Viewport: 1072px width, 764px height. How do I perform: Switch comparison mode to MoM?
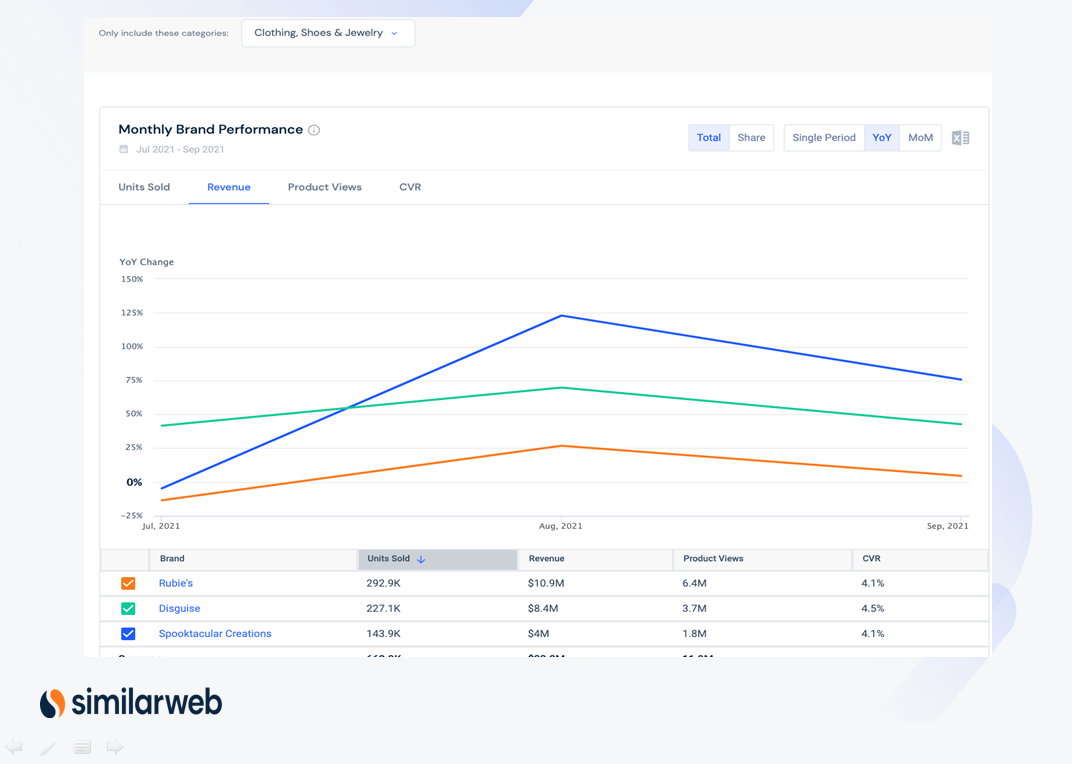coord(920,137)
